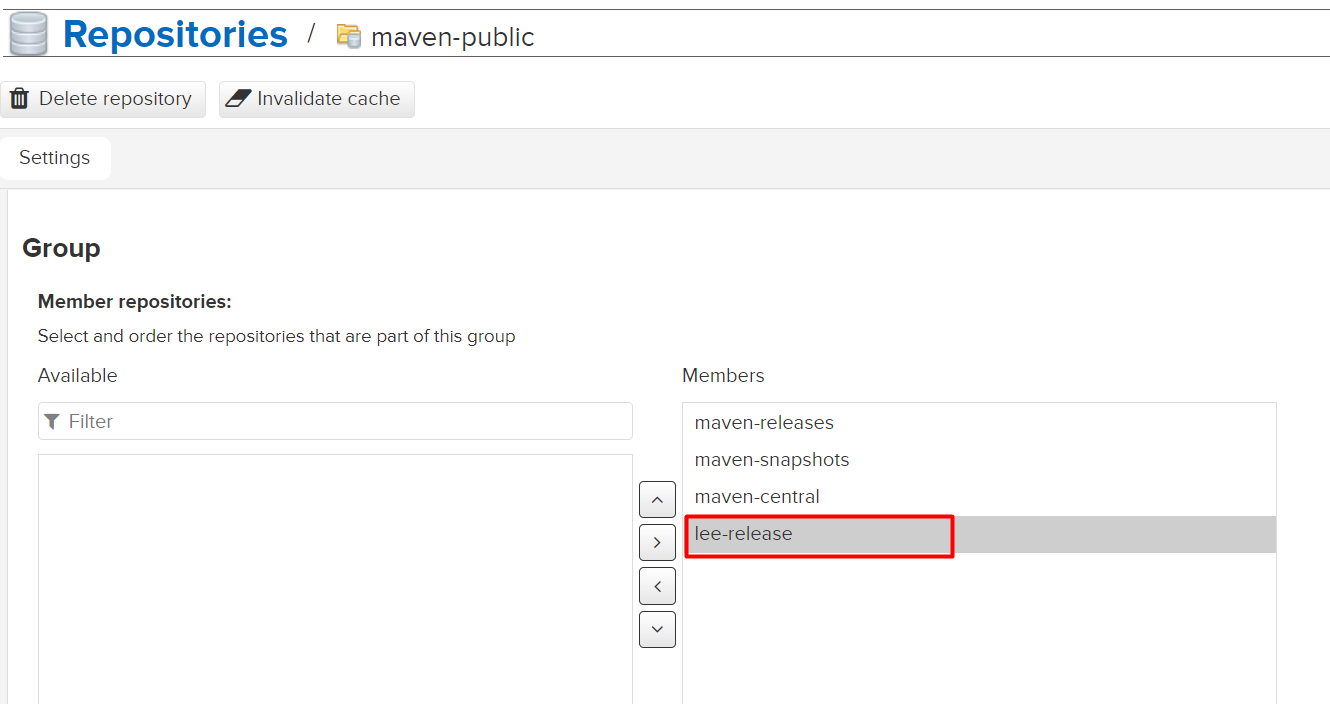This screenshot has width=1330, height=704.
Task: Click the Repositories database icon
Action: [28, 34]
